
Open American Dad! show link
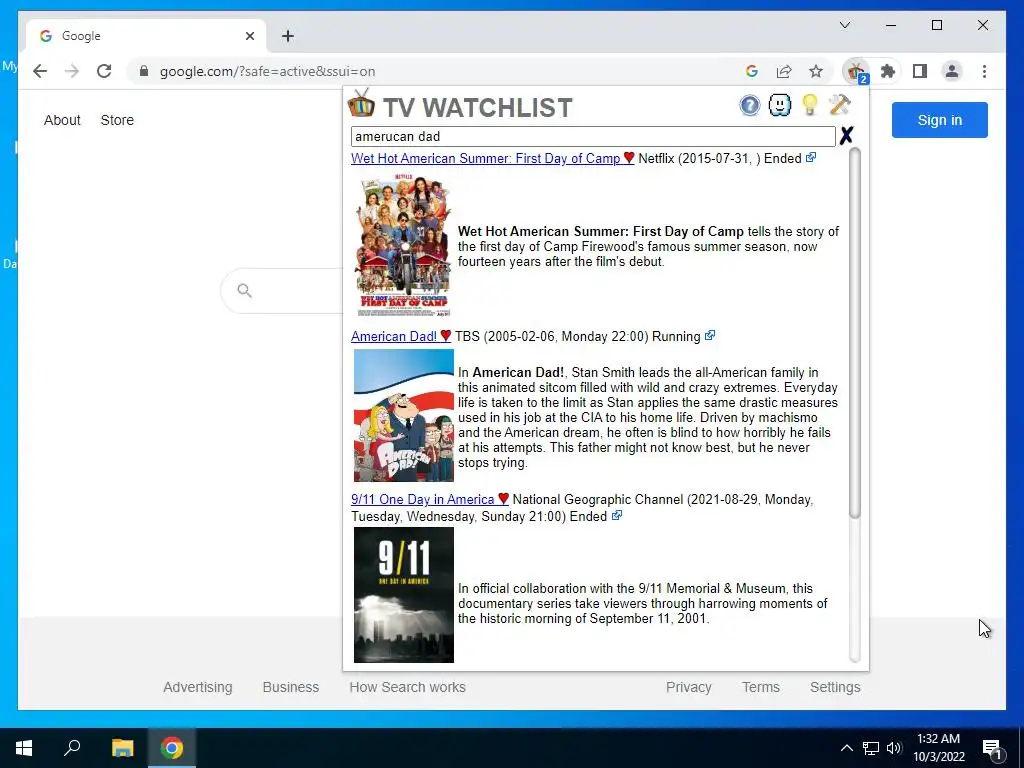394,336
